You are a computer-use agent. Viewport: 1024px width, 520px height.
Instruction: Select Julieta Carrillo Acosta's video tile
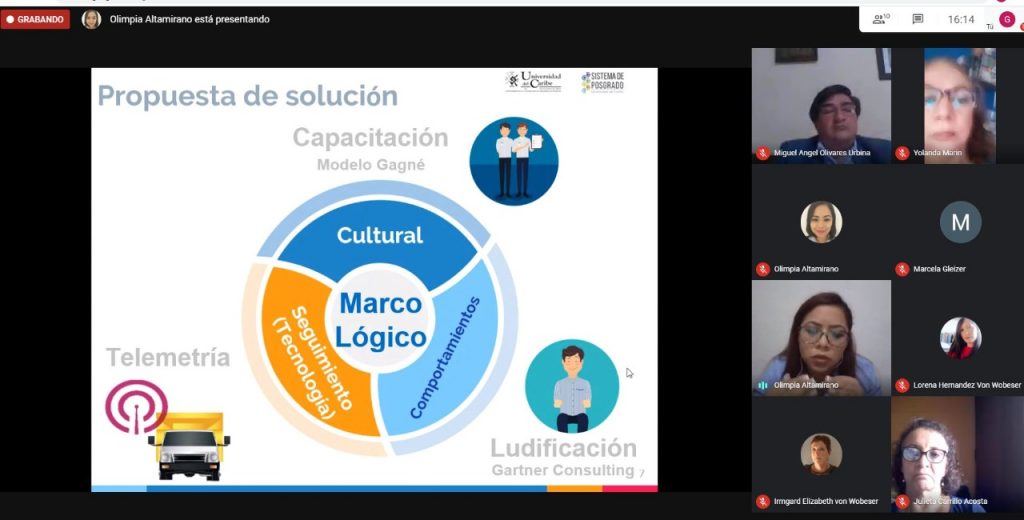[958, 450]
